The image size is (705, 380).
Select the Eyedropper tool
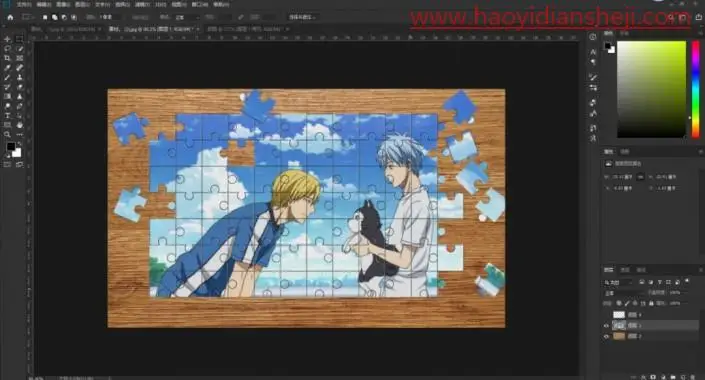pyautogui.click(x=7, y=68)
